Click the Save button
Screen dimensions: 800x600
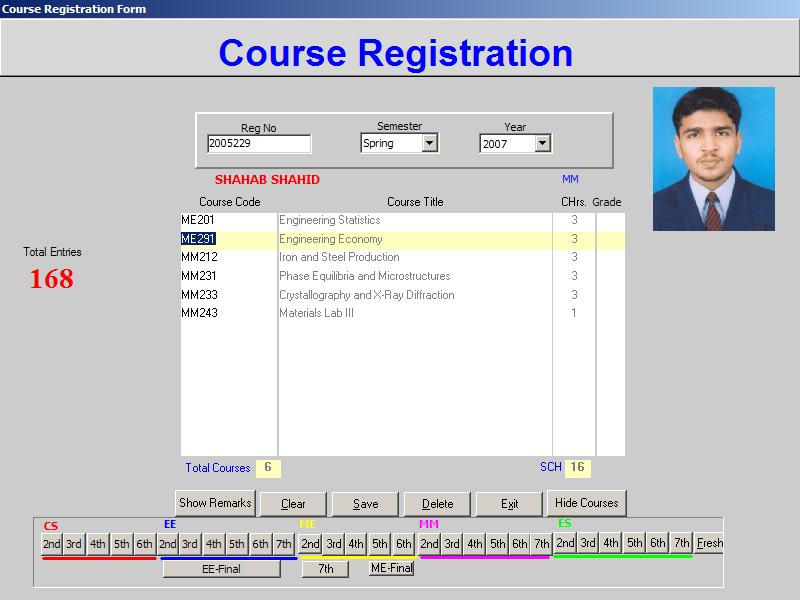point(365,504)
